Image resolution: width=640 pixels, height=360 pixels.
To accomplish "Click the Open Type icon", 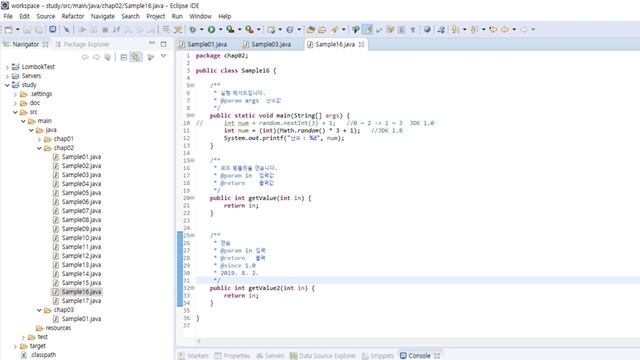I will 311,29.
